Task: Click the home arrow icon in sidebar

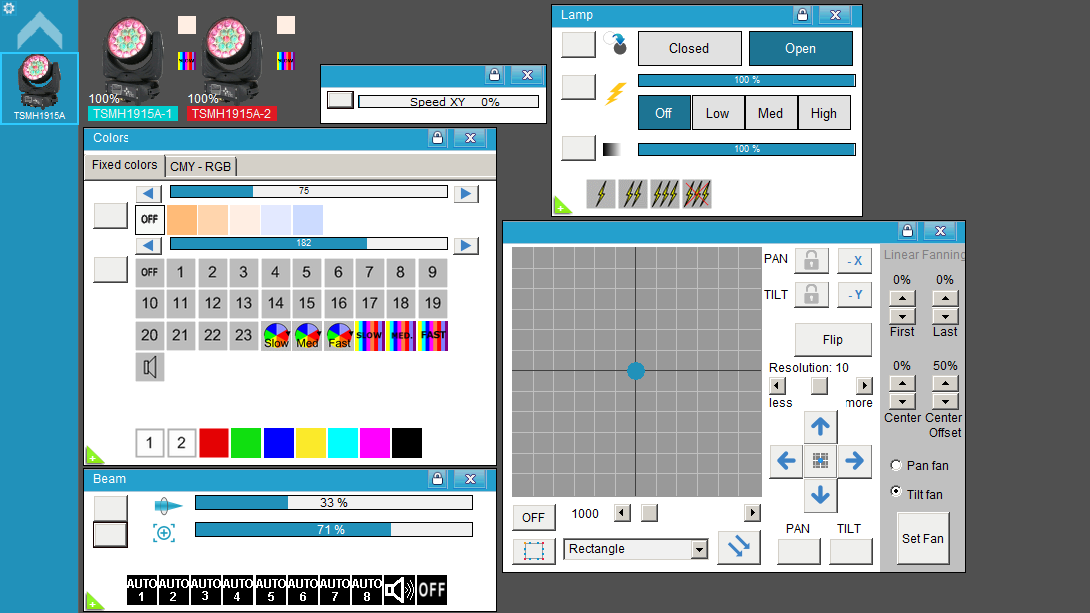Action: (x=40, y=31)
